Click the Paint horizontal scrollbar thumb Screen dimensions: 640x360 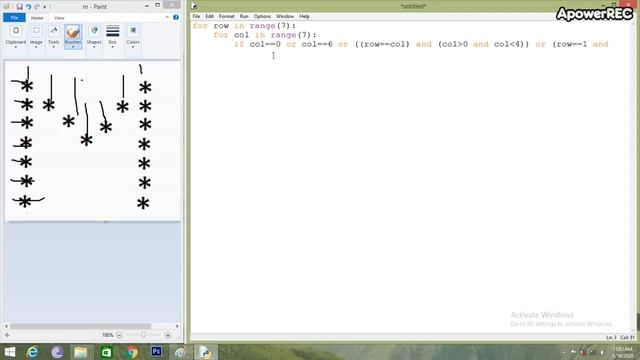point(80,326)
